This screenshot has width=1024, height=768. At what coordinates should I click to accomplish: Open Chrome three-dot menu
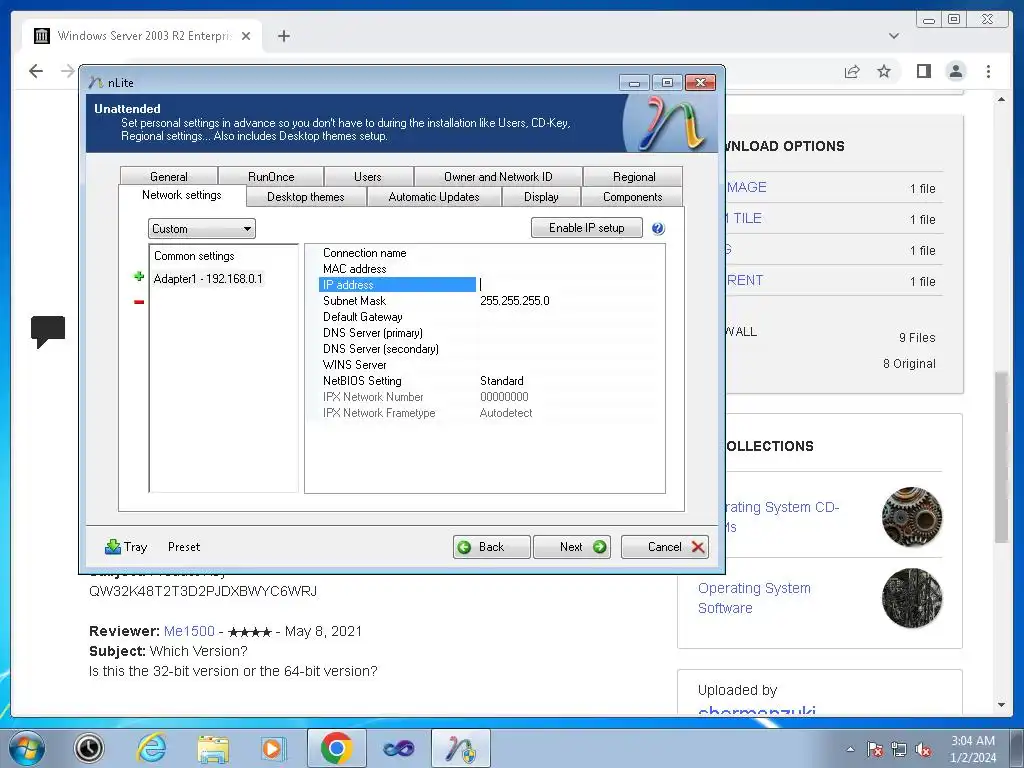pyautogui.click(x=988, y=71)
